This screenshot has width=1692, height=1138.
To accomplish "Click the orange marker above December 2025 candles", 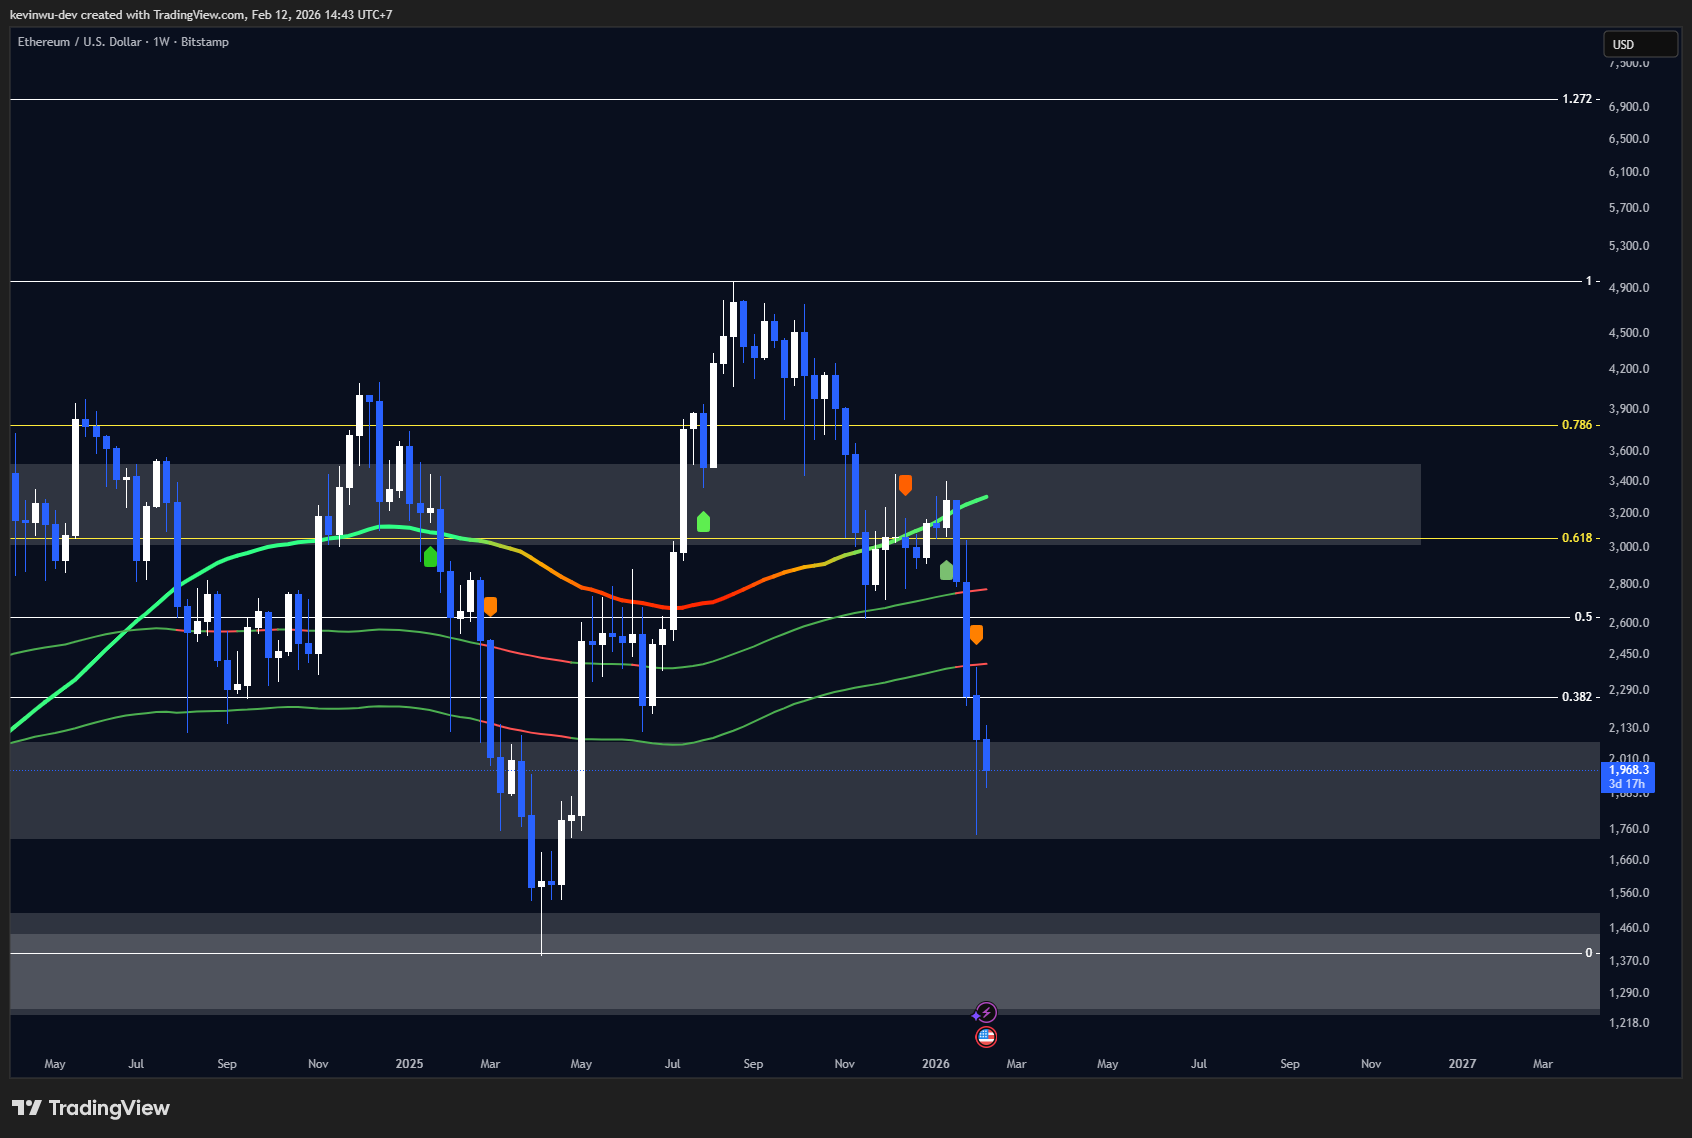I will pyautogui.click(x=905, y=485).
